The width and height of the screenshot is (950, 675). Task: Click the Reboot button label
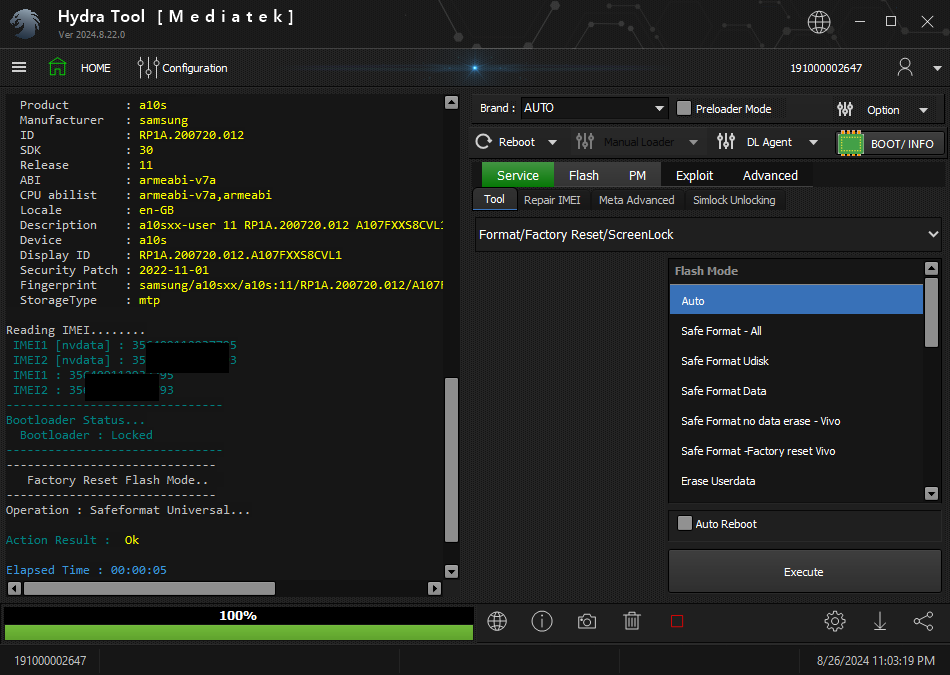click(517, 142)
